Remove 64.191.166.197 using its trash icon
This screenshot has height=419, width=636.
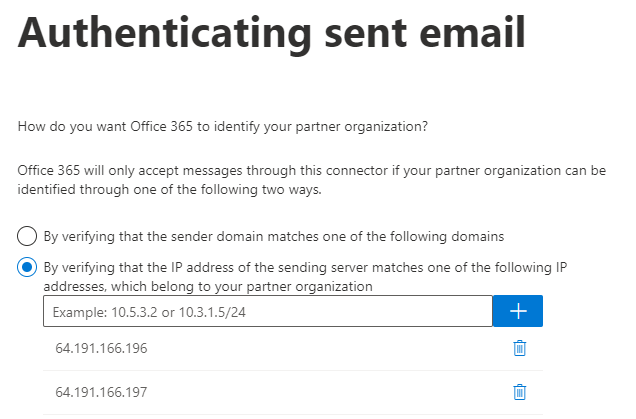tap(519, 392)
